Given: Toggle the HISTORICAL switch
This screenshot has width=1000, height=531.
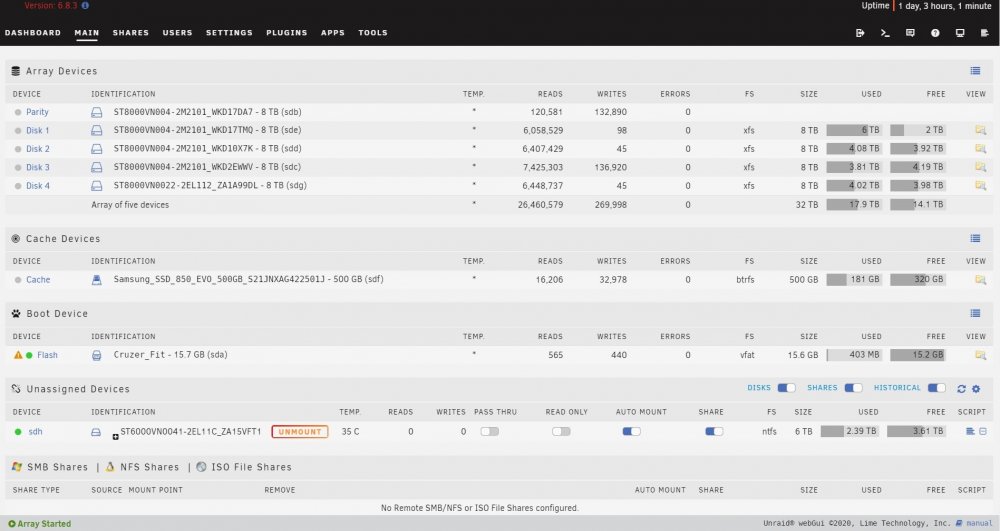Looking at the screenshot, I should pyautogui.click(x=936, y=388).
